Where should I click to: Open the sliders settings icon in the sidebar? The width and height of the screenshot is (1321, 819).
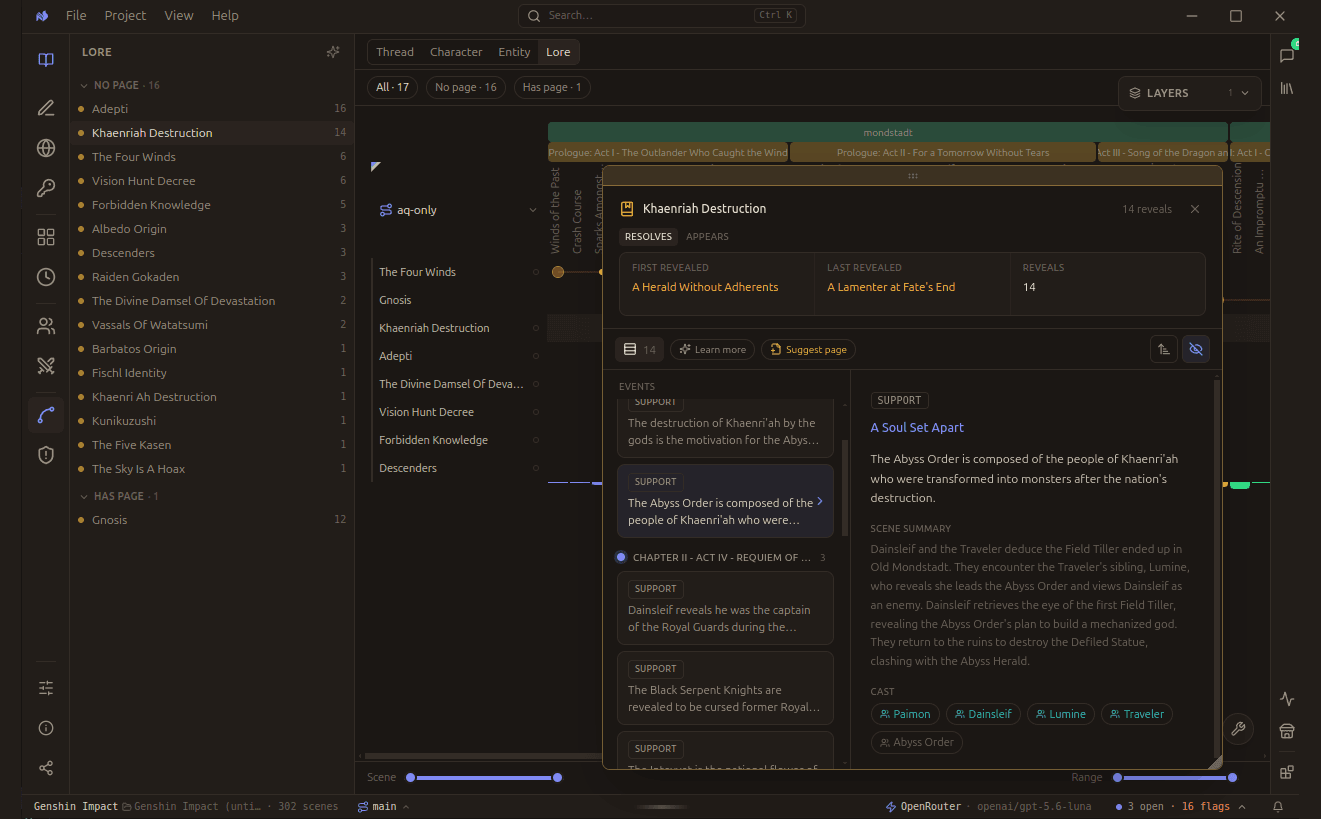tap(46, 688)
